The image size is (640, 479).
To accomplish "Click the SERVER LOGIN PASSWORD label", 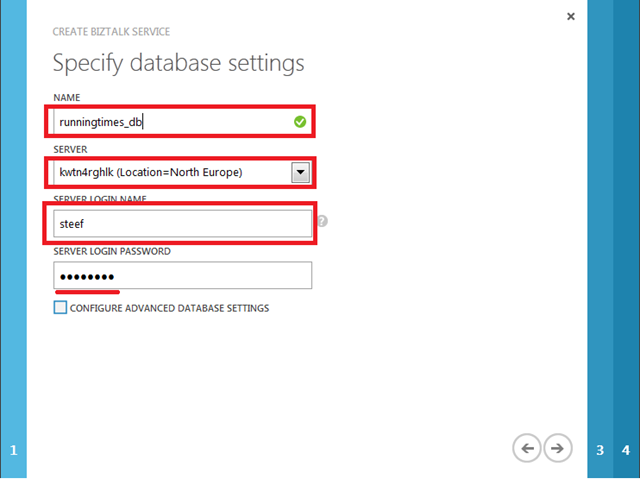I will coord(112,251).
